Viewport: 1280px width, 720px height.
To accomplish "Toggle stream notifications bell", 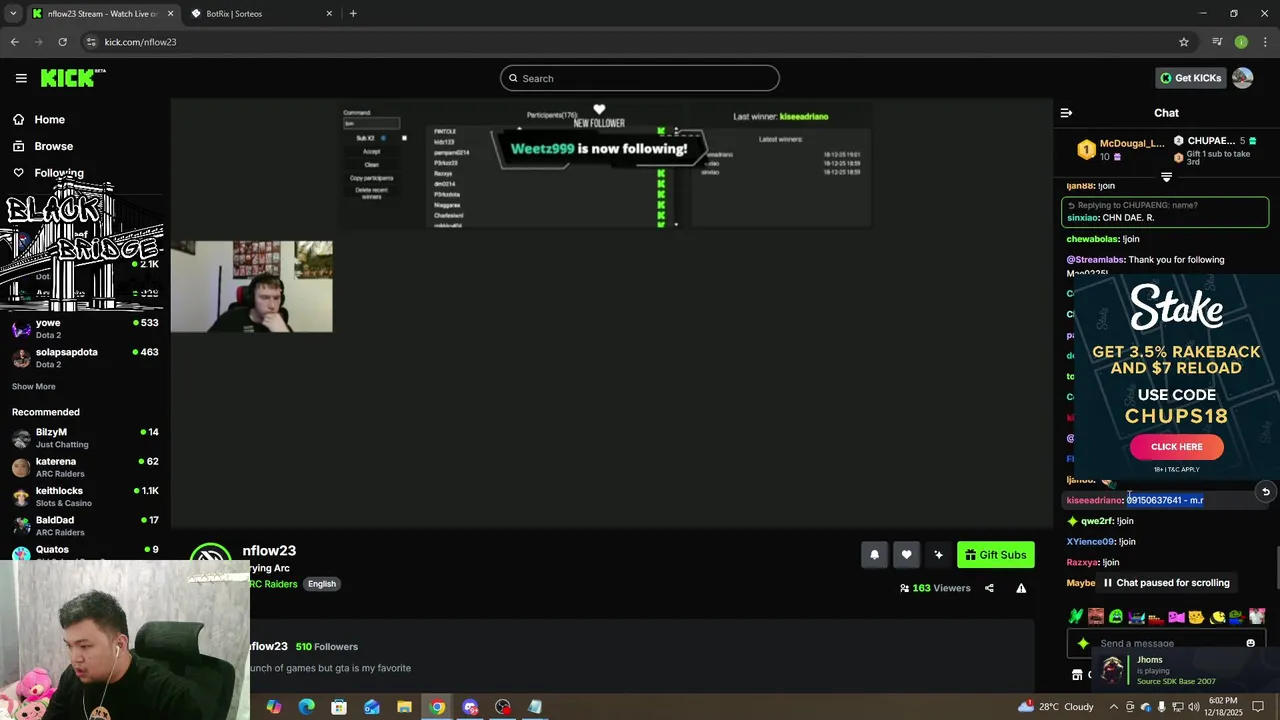I will click(x=874, y=555).
